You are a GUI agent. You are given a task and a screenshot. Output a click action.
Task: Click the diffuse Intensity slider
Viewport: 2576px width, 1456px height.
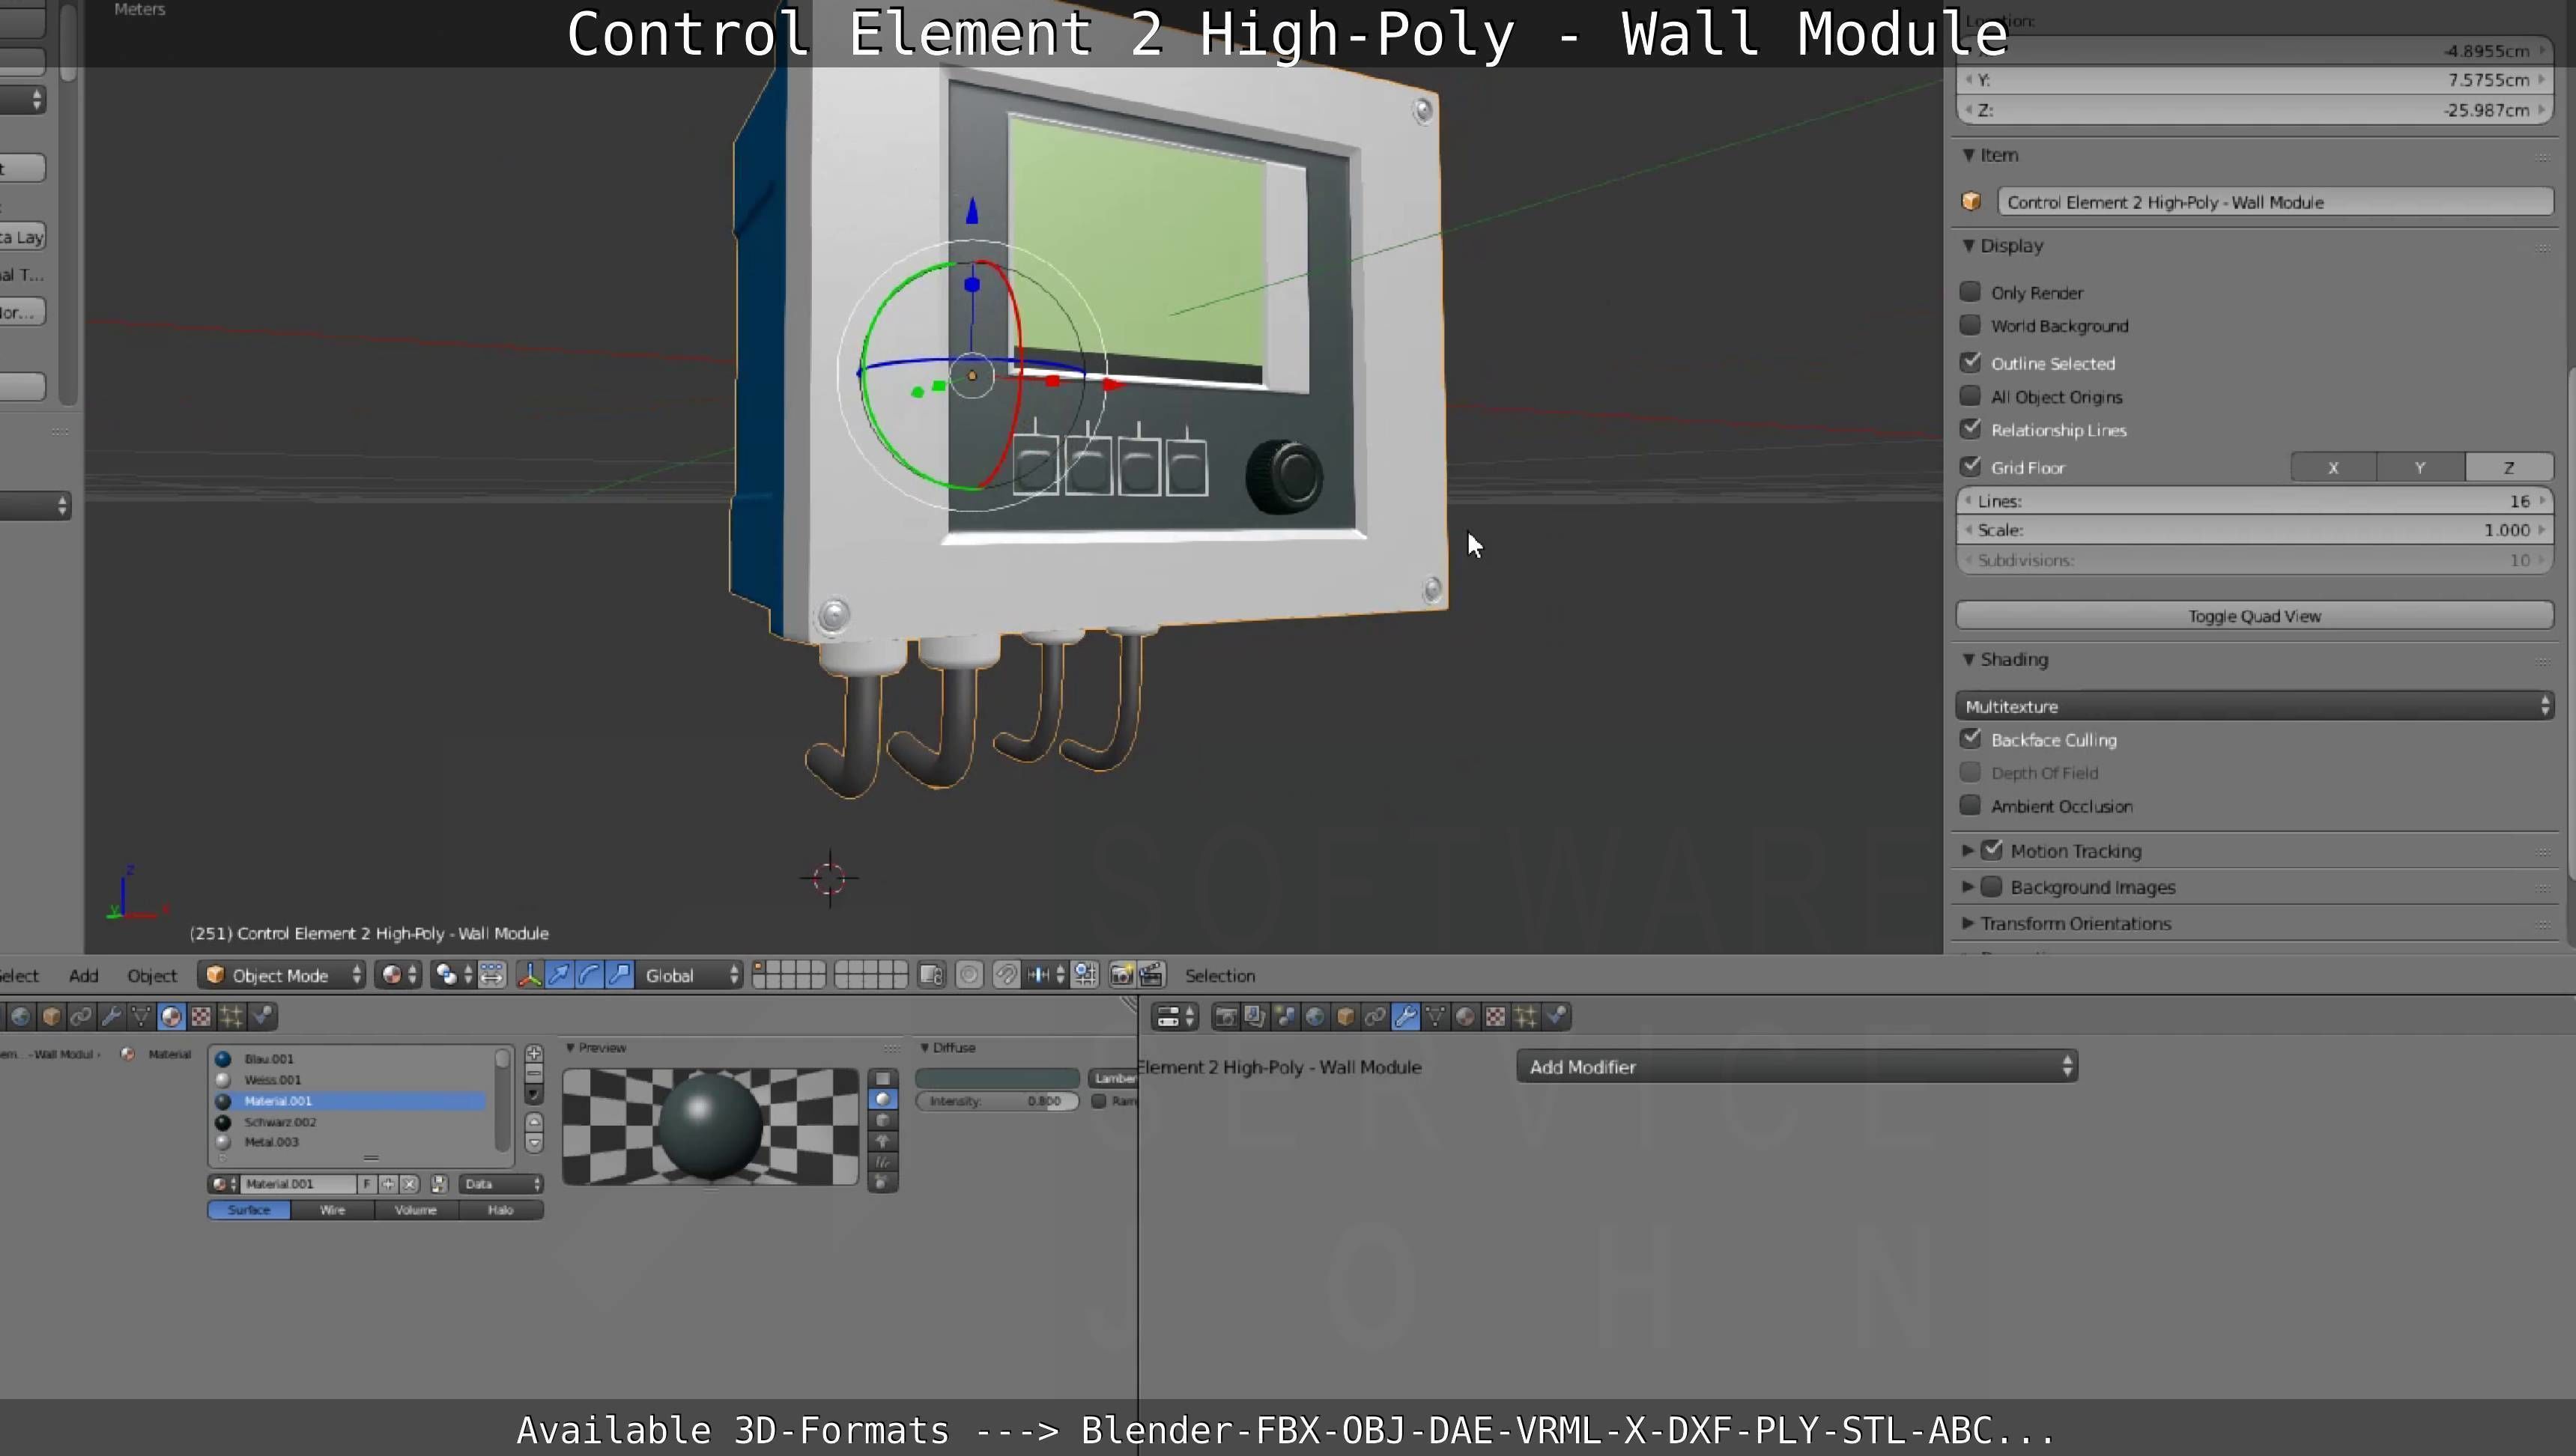997,1101
